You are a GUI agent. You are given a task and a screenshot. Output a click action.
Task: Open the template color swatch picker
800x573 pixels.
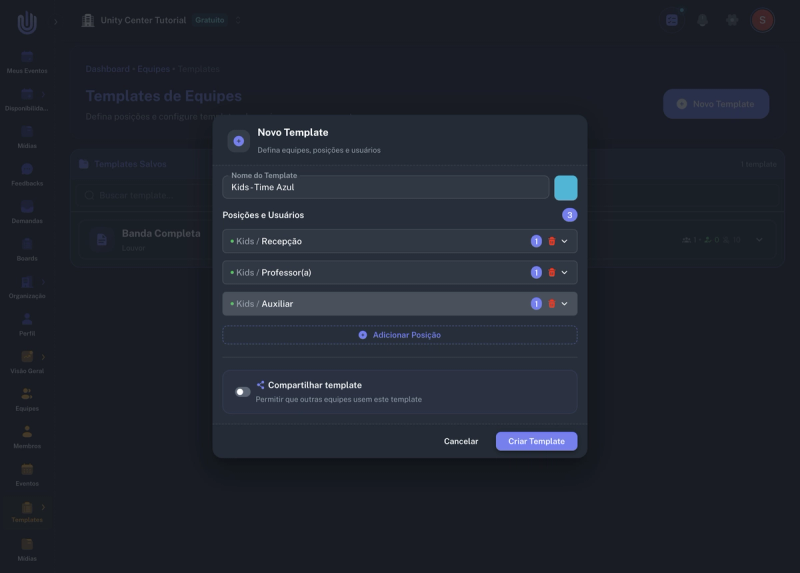click(x=565, y=188)
